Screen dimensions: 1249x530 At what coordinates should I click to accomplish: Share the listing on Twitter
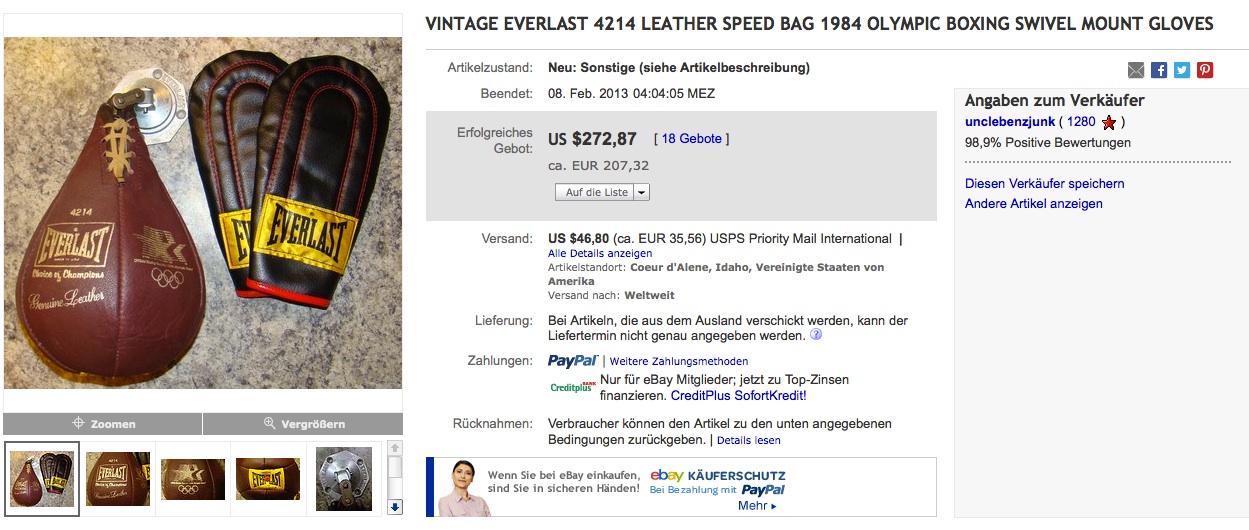tap(1182, 70)
